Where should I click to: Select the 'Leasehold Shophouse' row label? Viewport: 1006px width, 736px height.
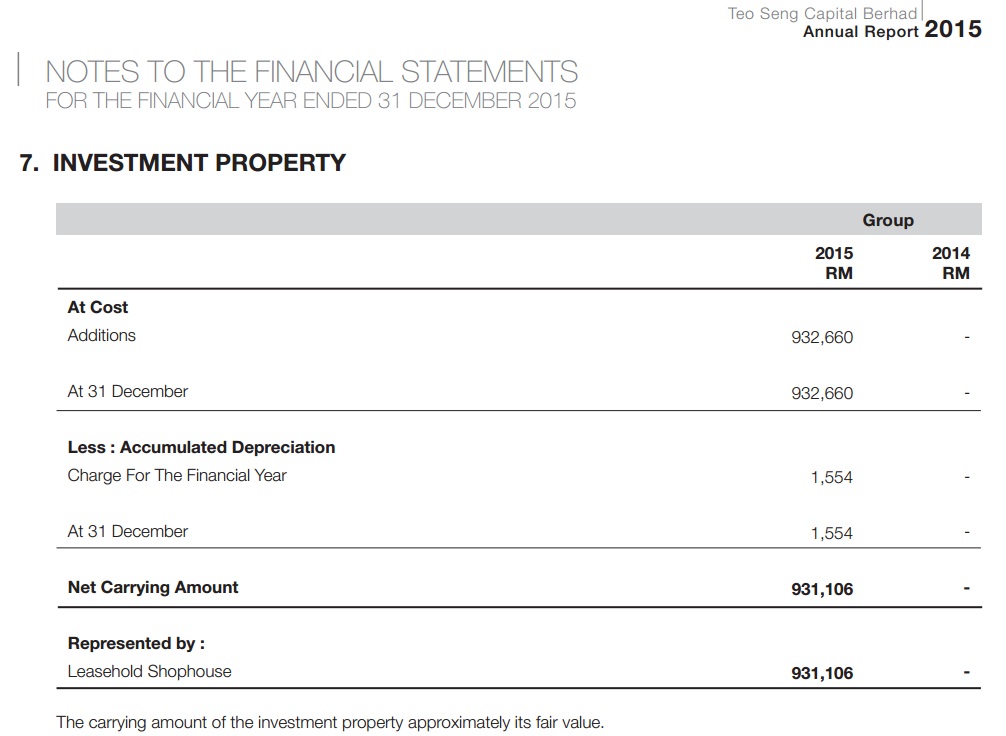[149, 671]
